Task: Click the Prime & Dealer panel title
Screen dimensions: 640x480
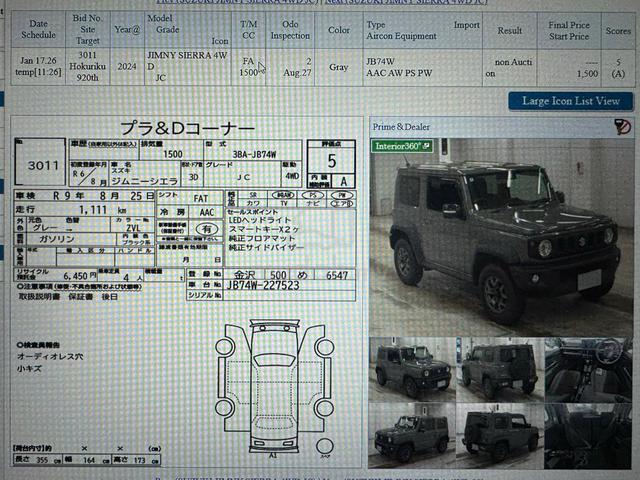Action: pyautogui.click(x=401, y=127)
